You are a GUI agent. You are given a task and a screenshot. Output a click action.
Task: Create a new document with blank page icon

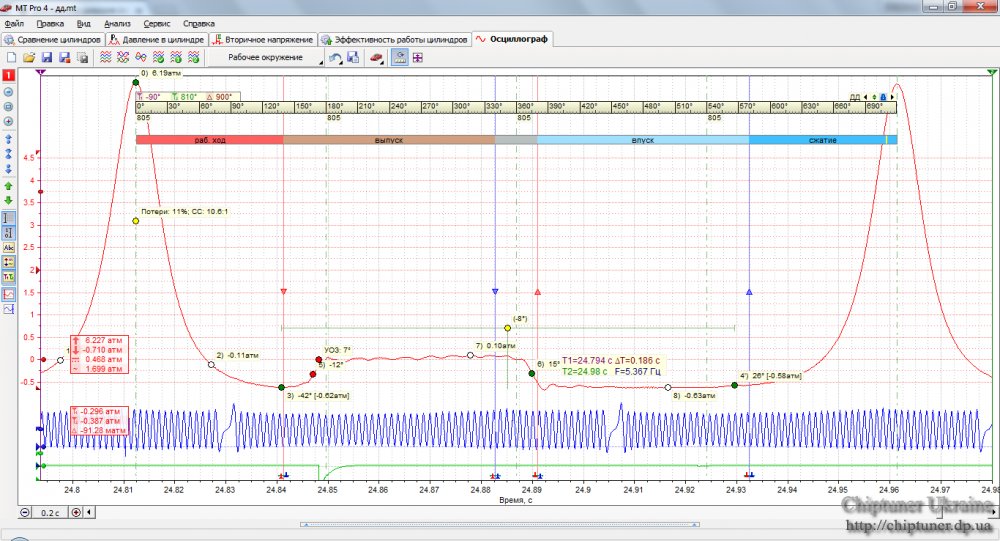click(x=11, y=57)
